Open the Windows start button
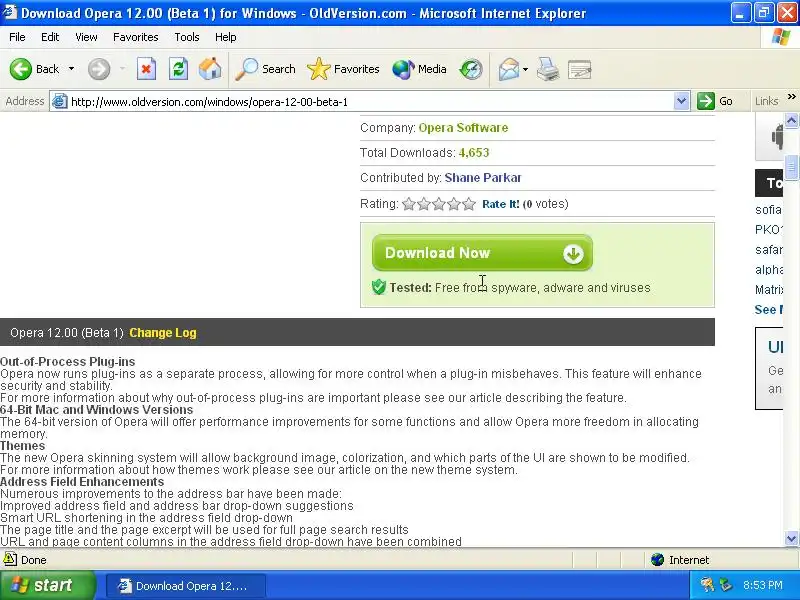The height and width of the screenshot is (600, 800). pos(48,585)
